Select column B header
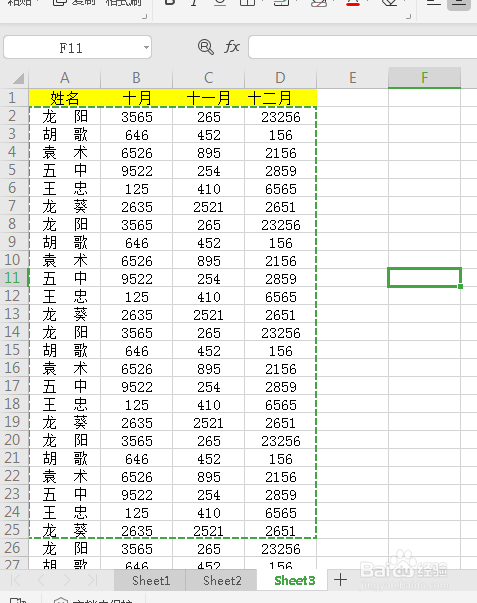This screenshot has height=603, width=477. tap(137, 78)
